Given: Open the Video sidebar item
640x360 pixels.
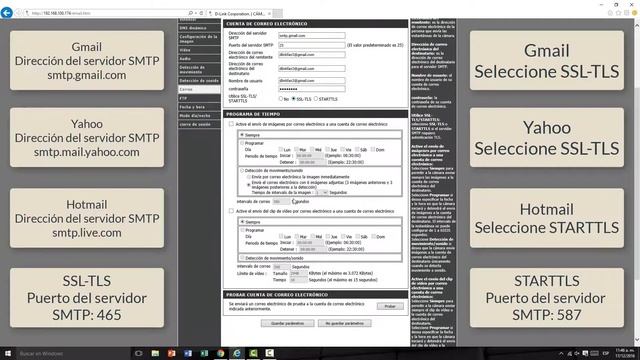Looking at the screenshot, I should 199,50.
